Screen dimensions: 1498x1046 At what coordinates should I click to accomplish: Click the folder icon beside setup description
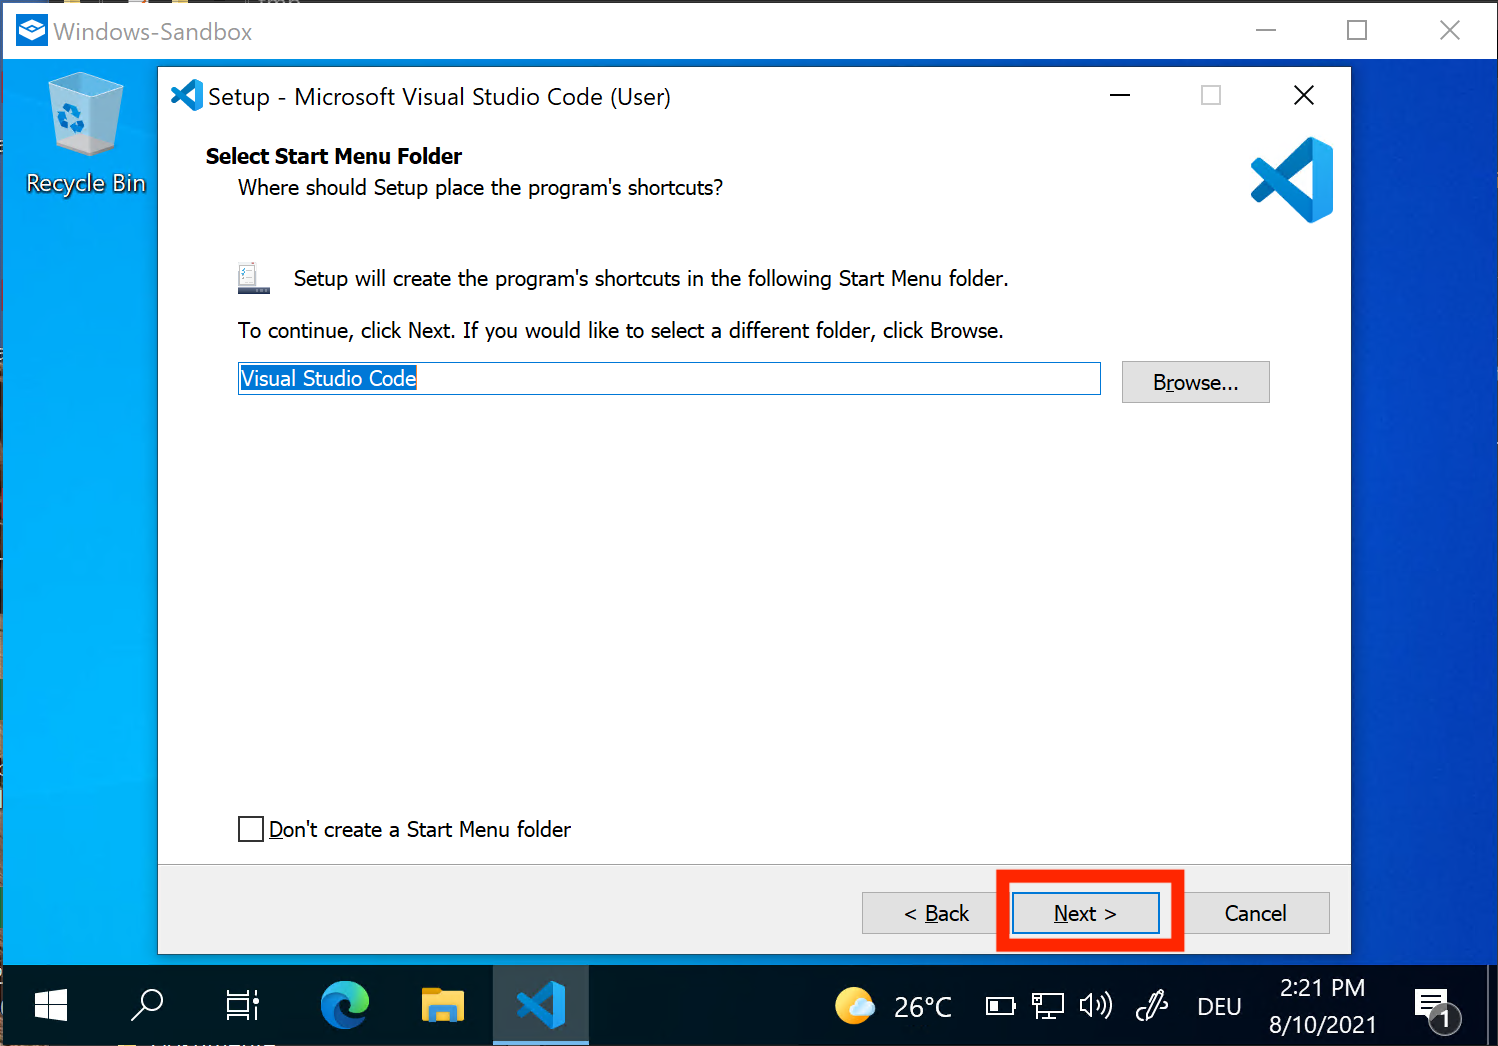tap(254, 278)
